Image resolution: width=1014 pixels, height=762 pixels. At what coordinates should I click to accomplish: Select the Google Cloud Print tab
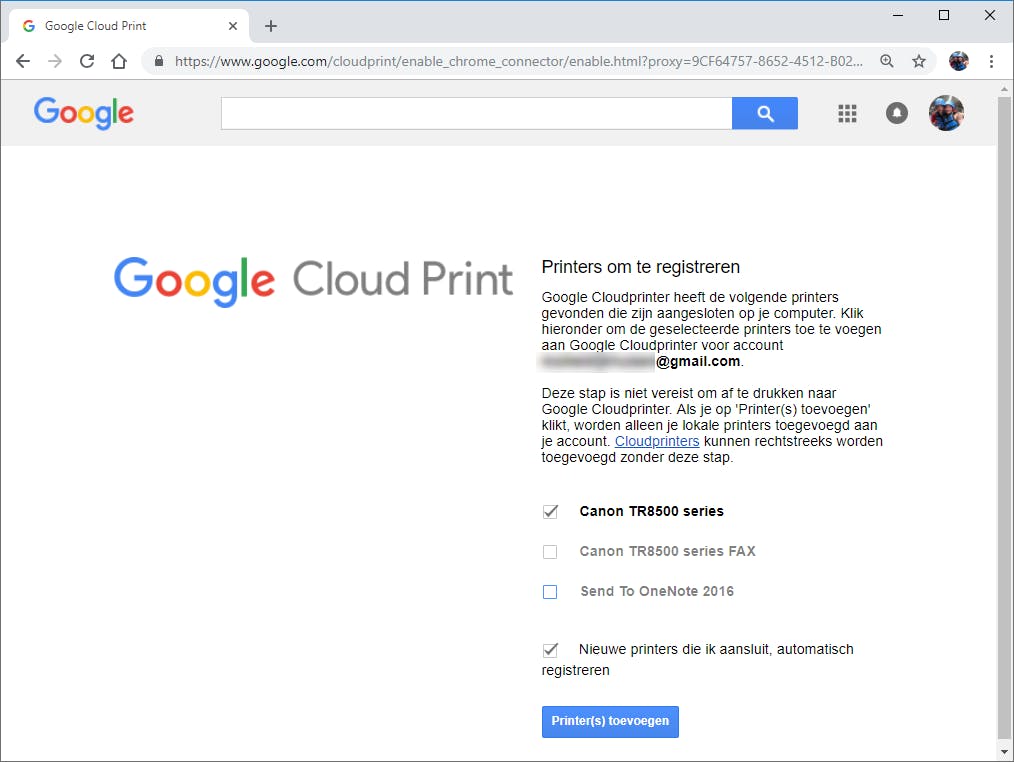tap(129, 26)
